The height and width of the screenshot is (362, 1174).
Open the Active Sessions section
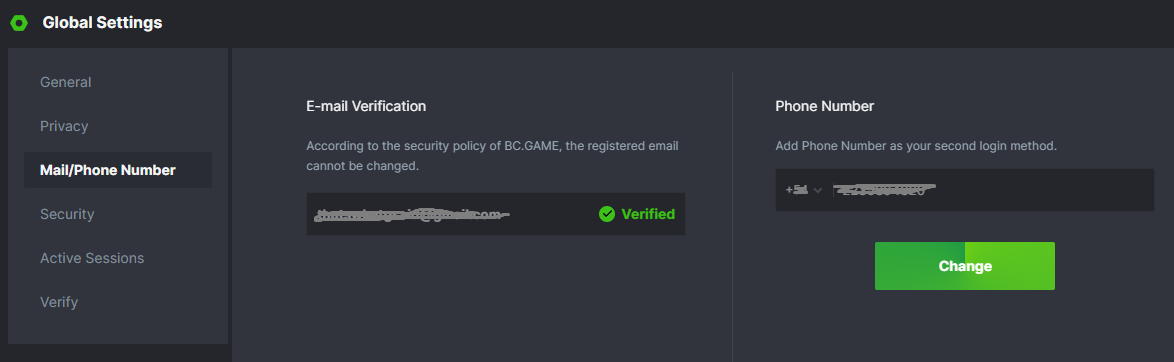(x=92, y=258)
